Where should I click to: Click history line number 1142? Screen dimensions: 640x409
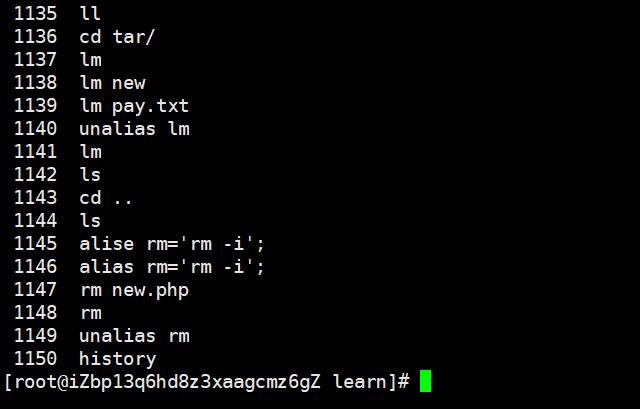[x=36, y=175]
